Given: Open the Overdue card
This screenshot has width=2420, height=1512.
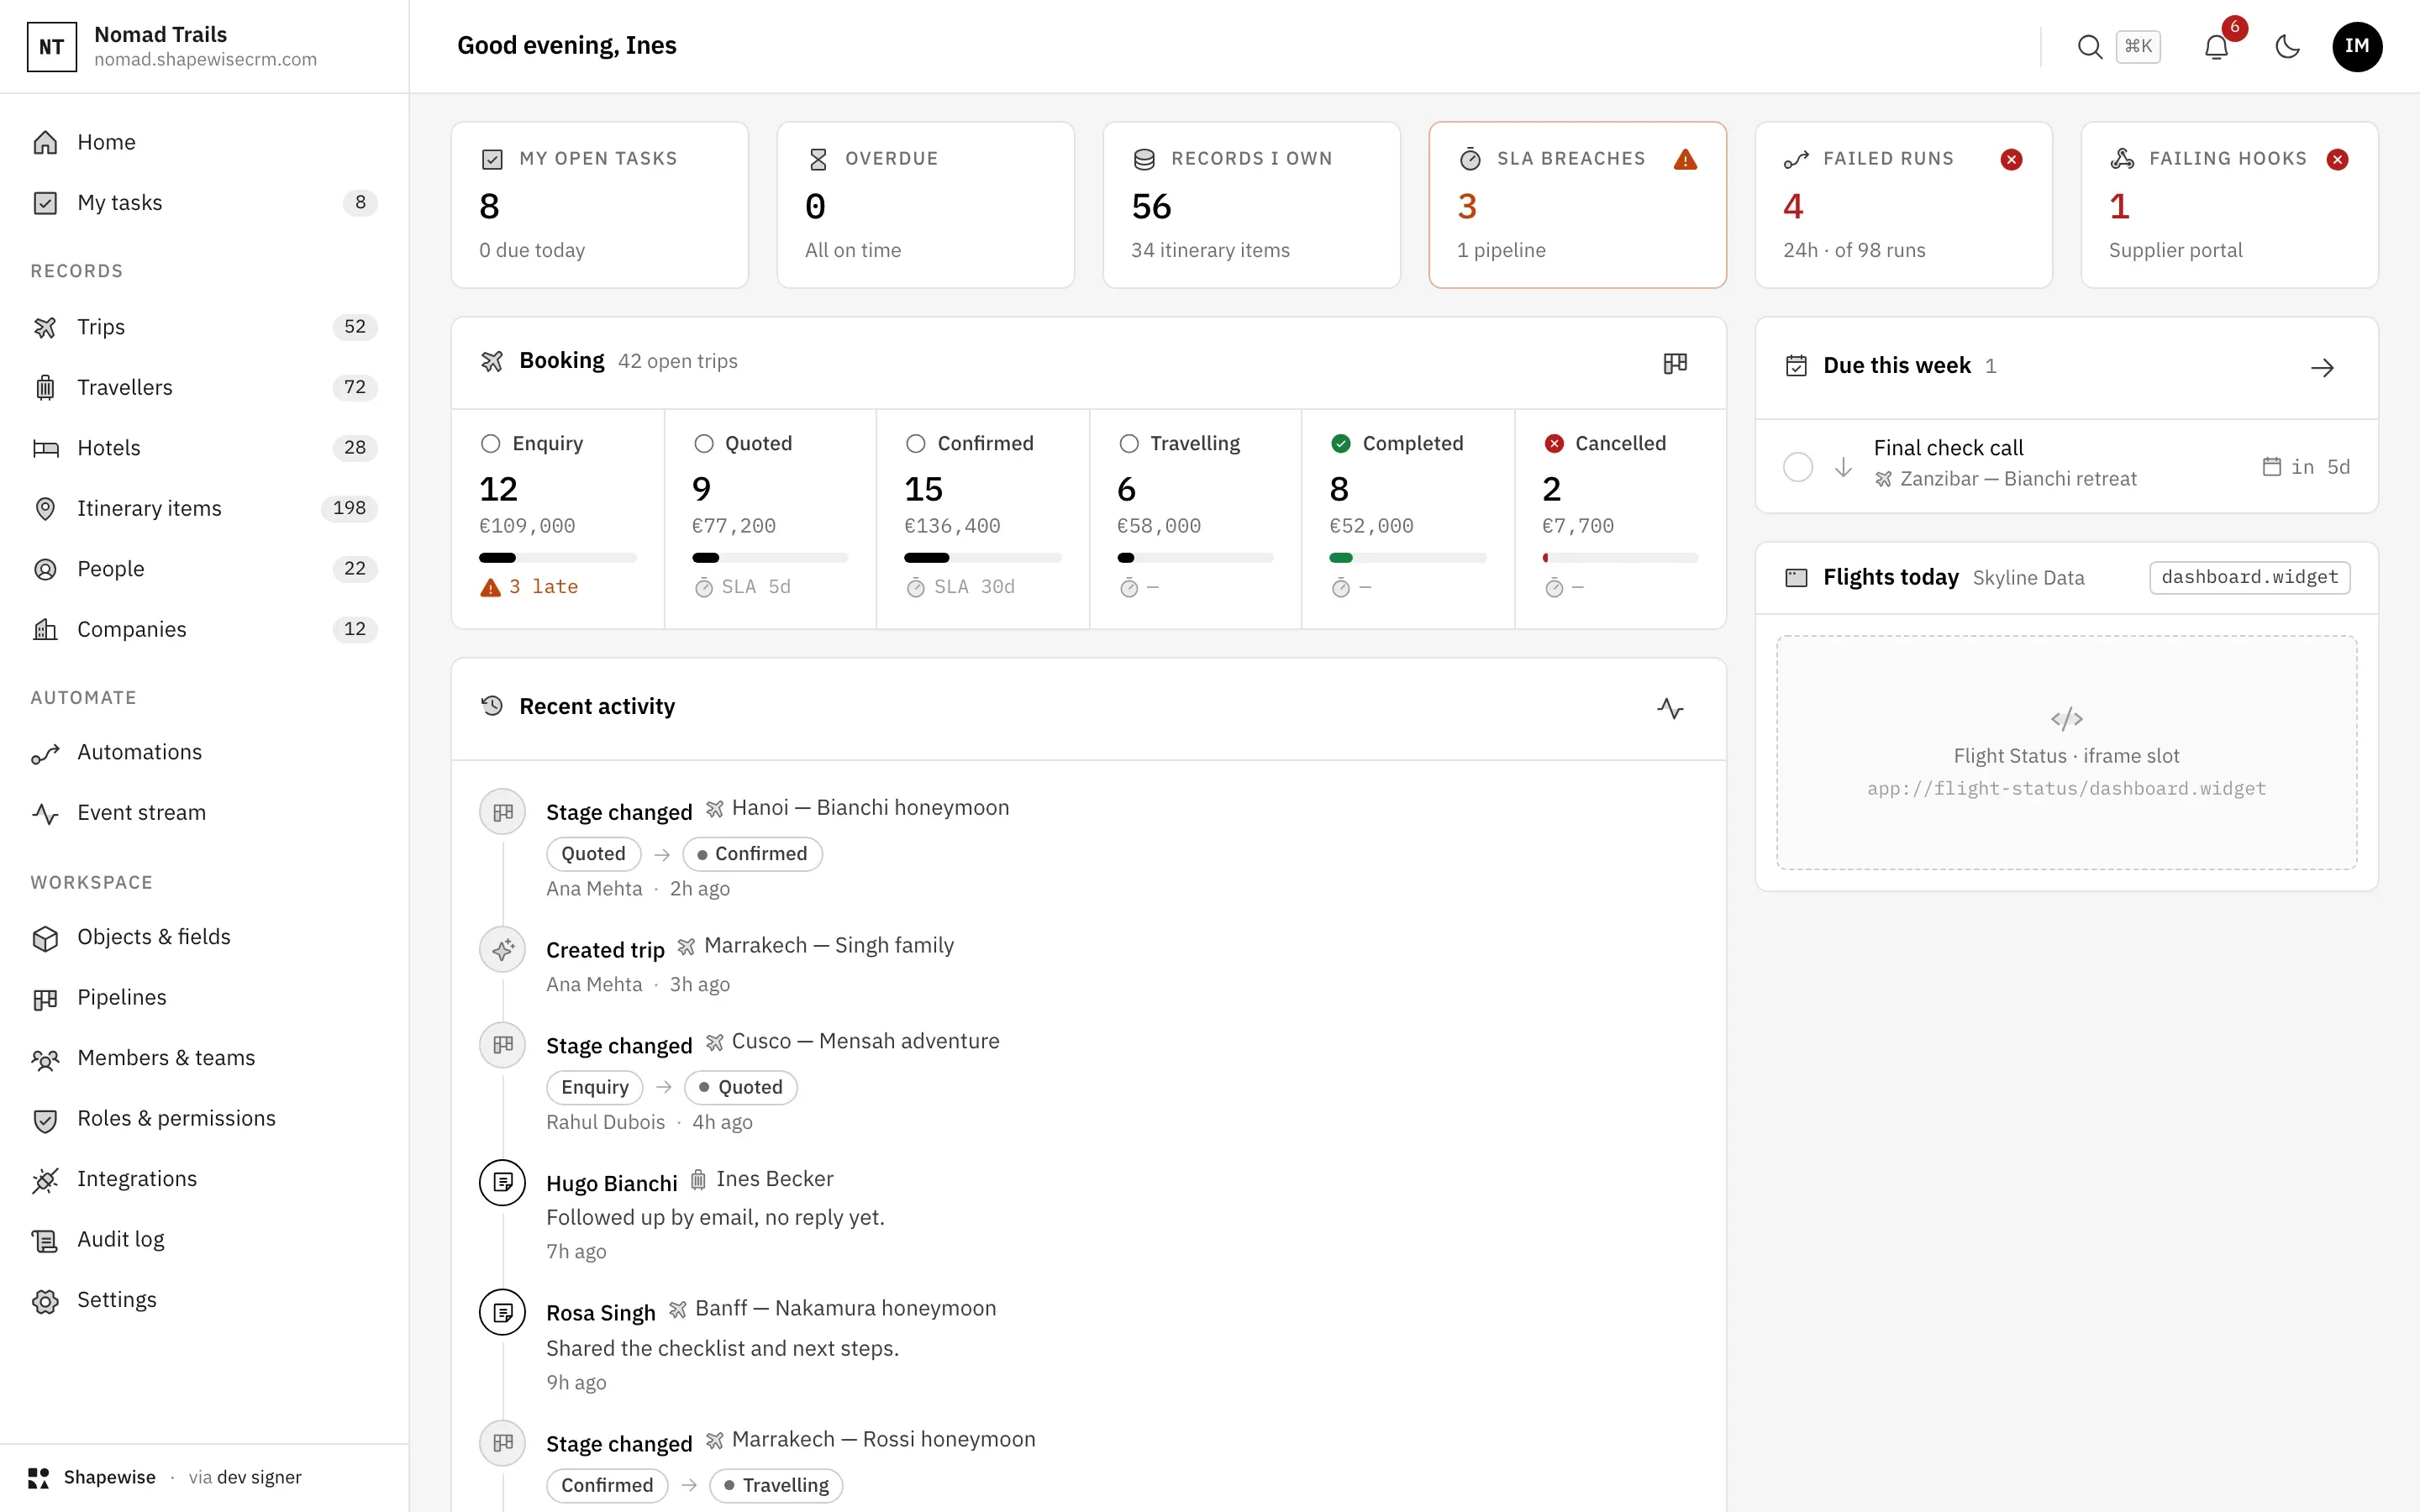Looking at the screenshot, I should click(x=926, y=205).
